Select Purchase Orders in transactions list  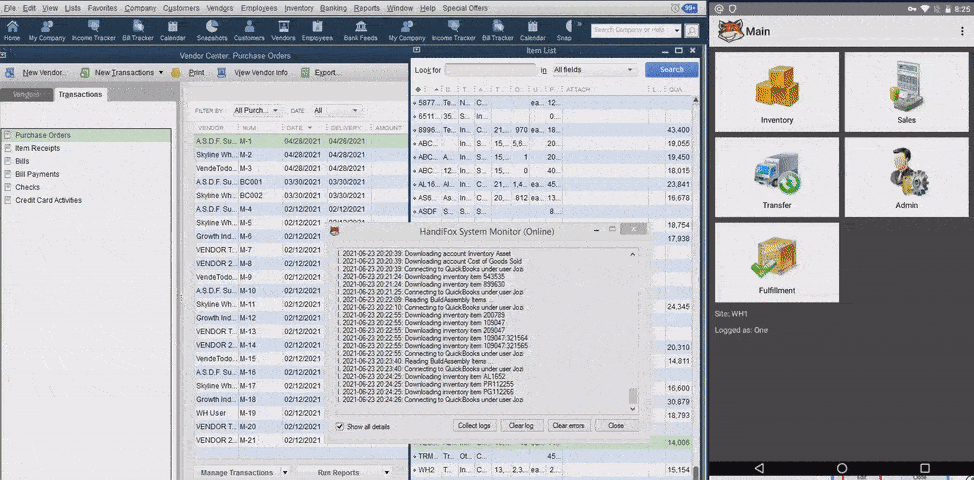tap(86, 135)
